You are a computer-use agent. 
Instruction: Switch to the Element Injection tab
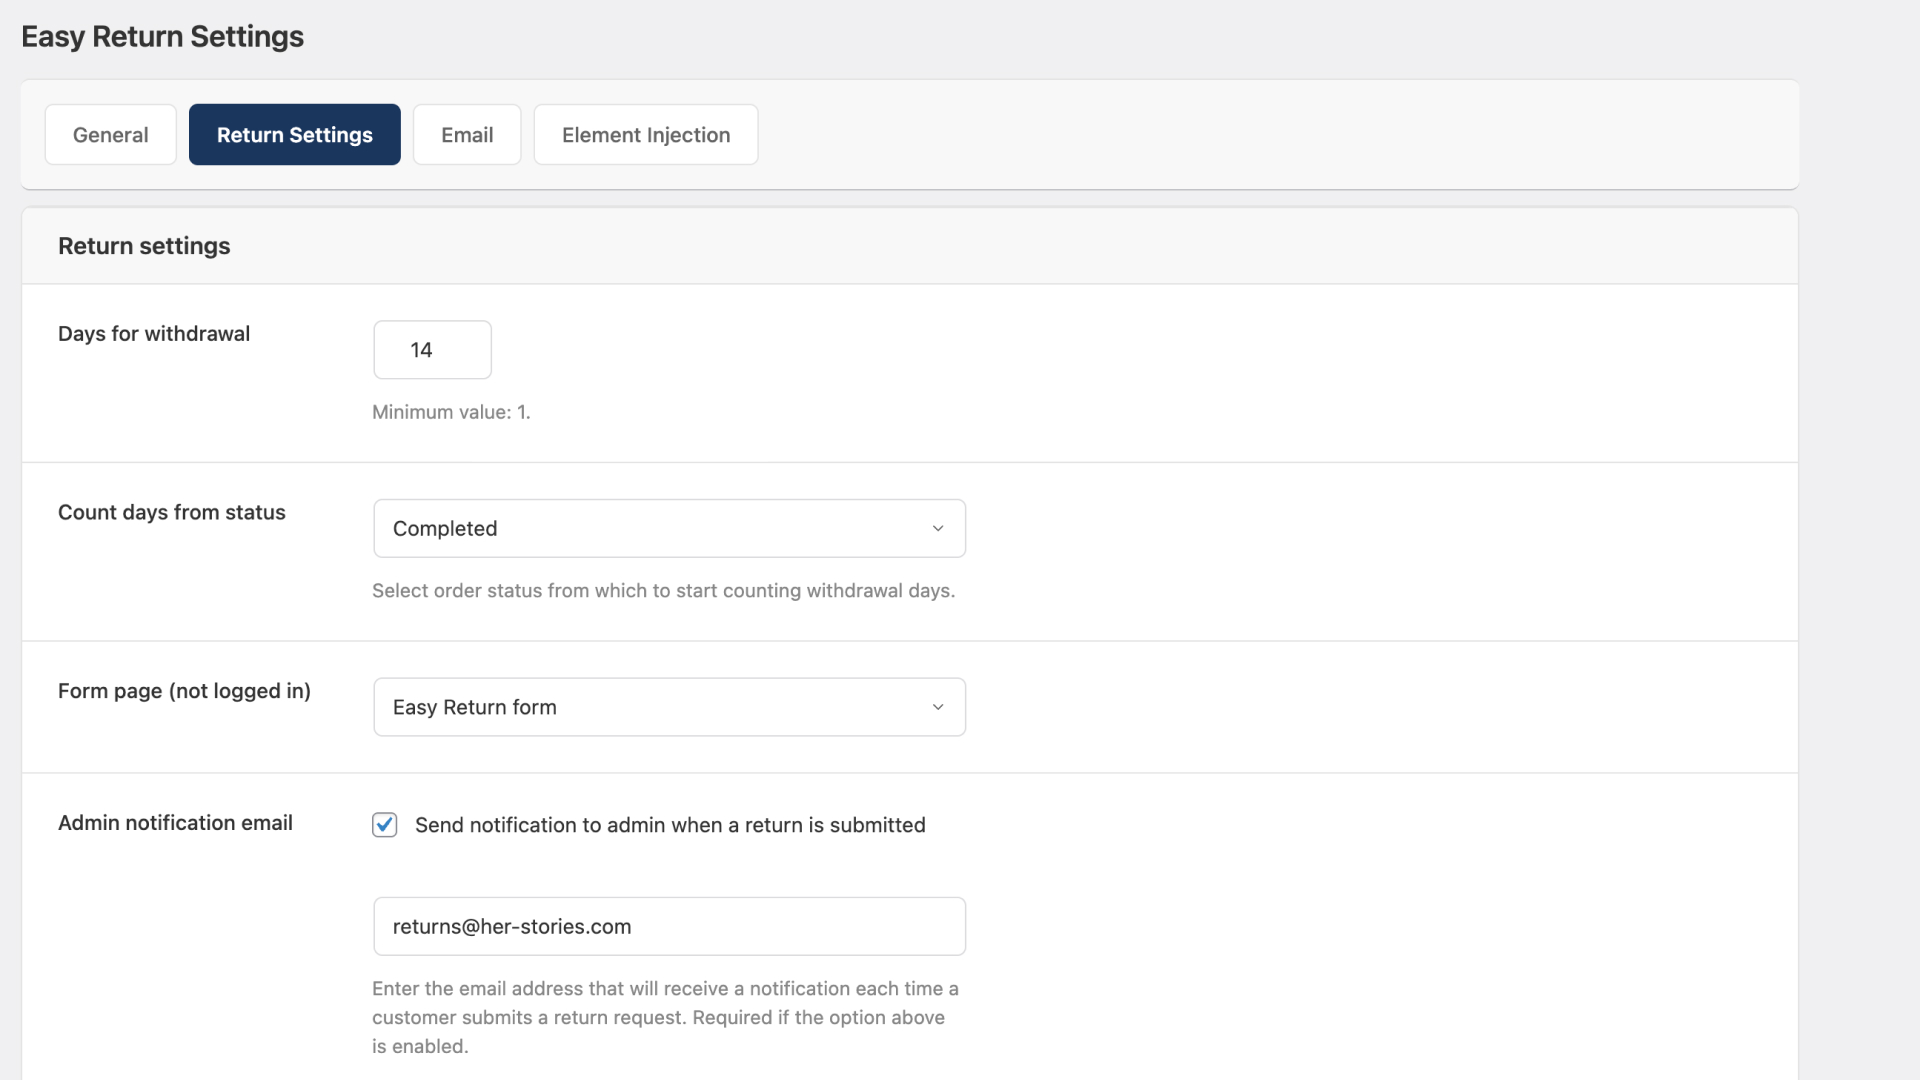[645, 134]
